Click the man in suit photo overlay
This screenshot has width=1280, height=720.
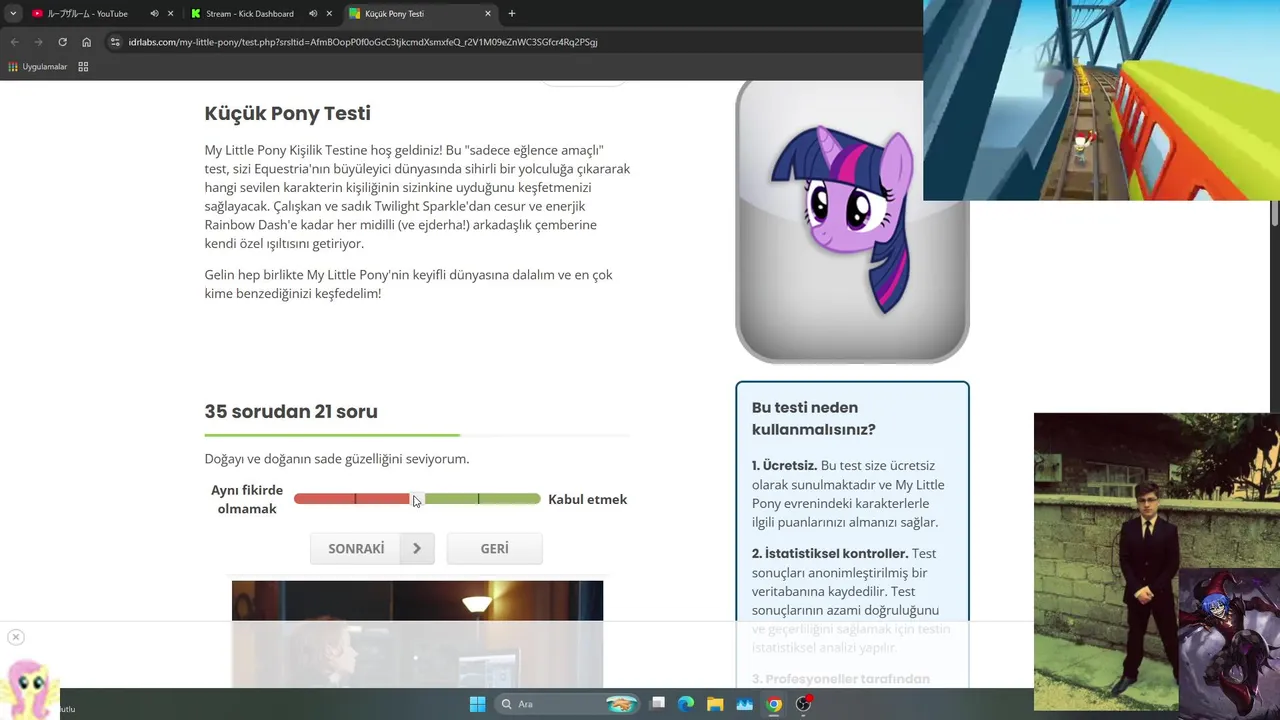(1107, 560)
